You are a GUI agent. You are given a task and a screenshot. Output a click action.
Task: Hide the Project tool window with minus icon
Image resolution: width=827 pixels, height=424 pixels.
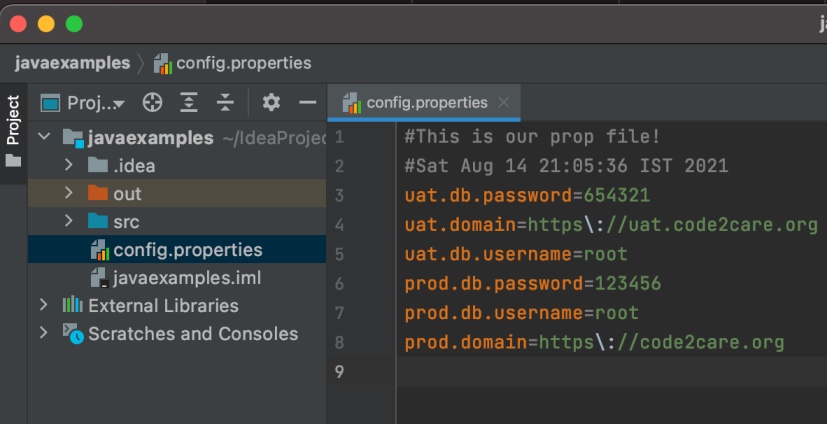(x=307, y=103)
